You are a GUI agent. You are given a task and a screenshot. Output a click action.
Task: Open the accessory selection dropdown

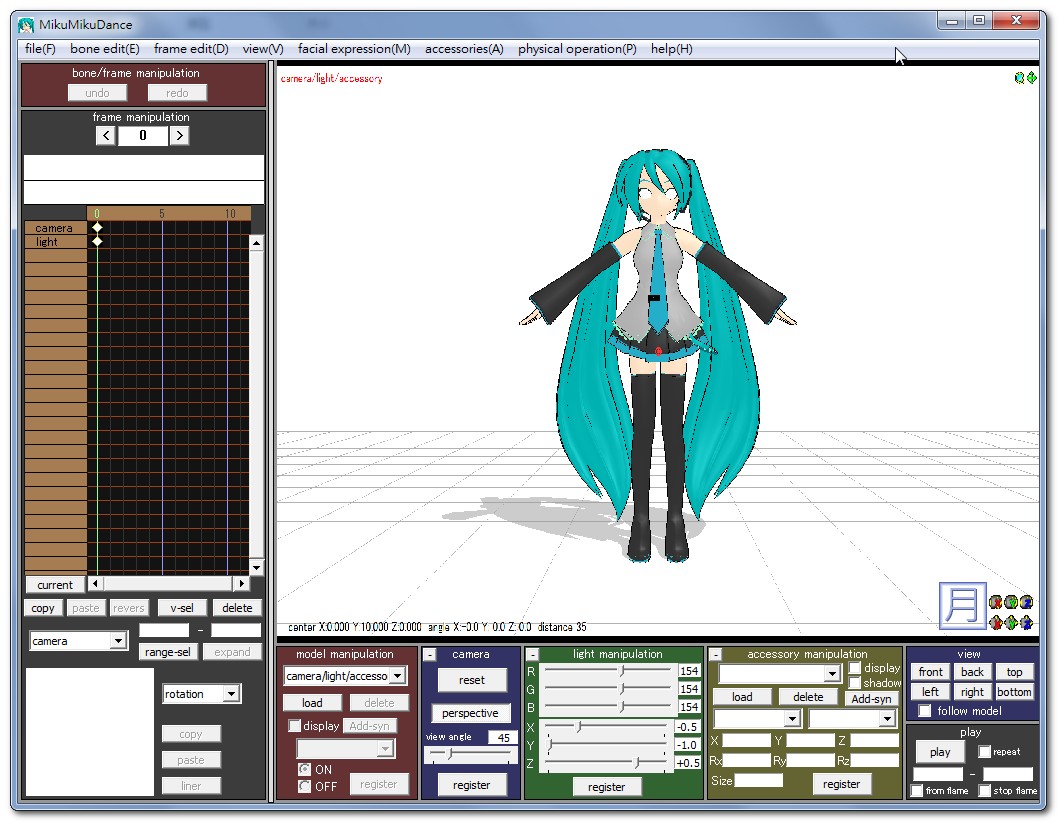tap(832, 674)
